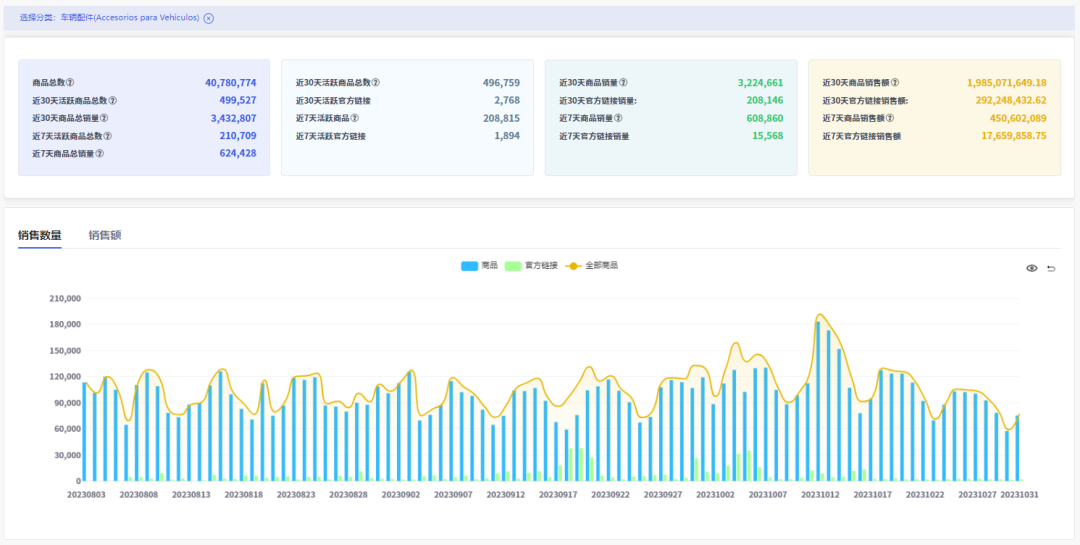Select the 近7天活跃官方链接 label
This screenshot has width=1080, height=545.
tap(331, 136)
